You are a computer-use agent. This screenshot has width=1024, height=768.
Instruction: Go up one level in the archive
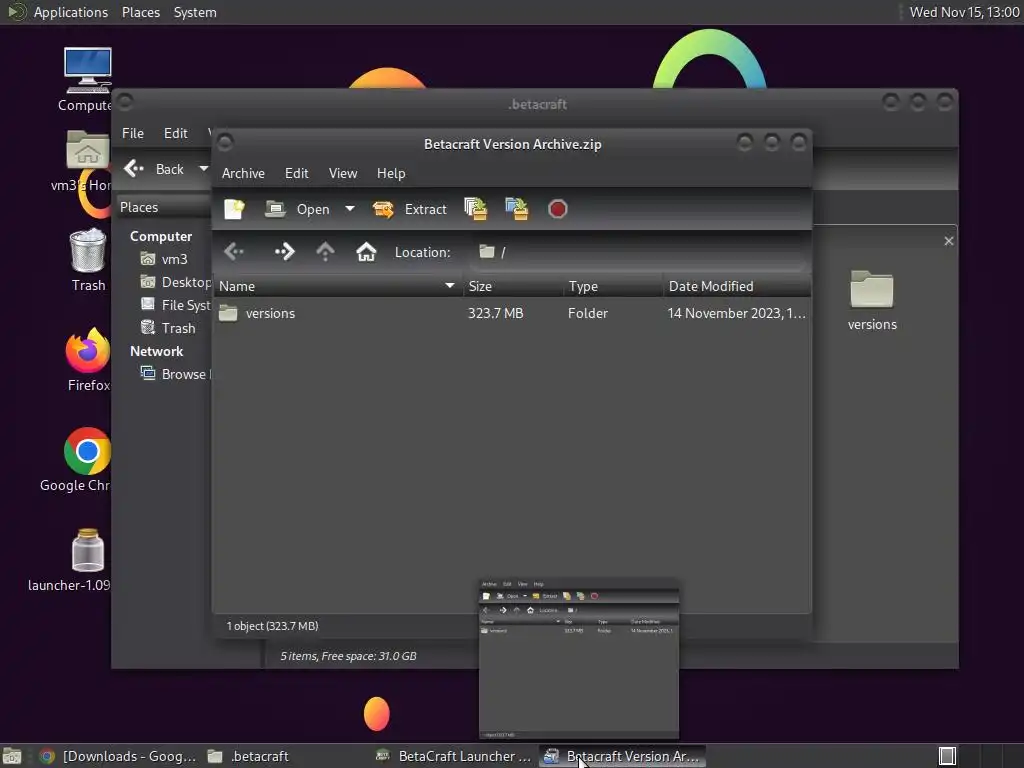[325, 251]
